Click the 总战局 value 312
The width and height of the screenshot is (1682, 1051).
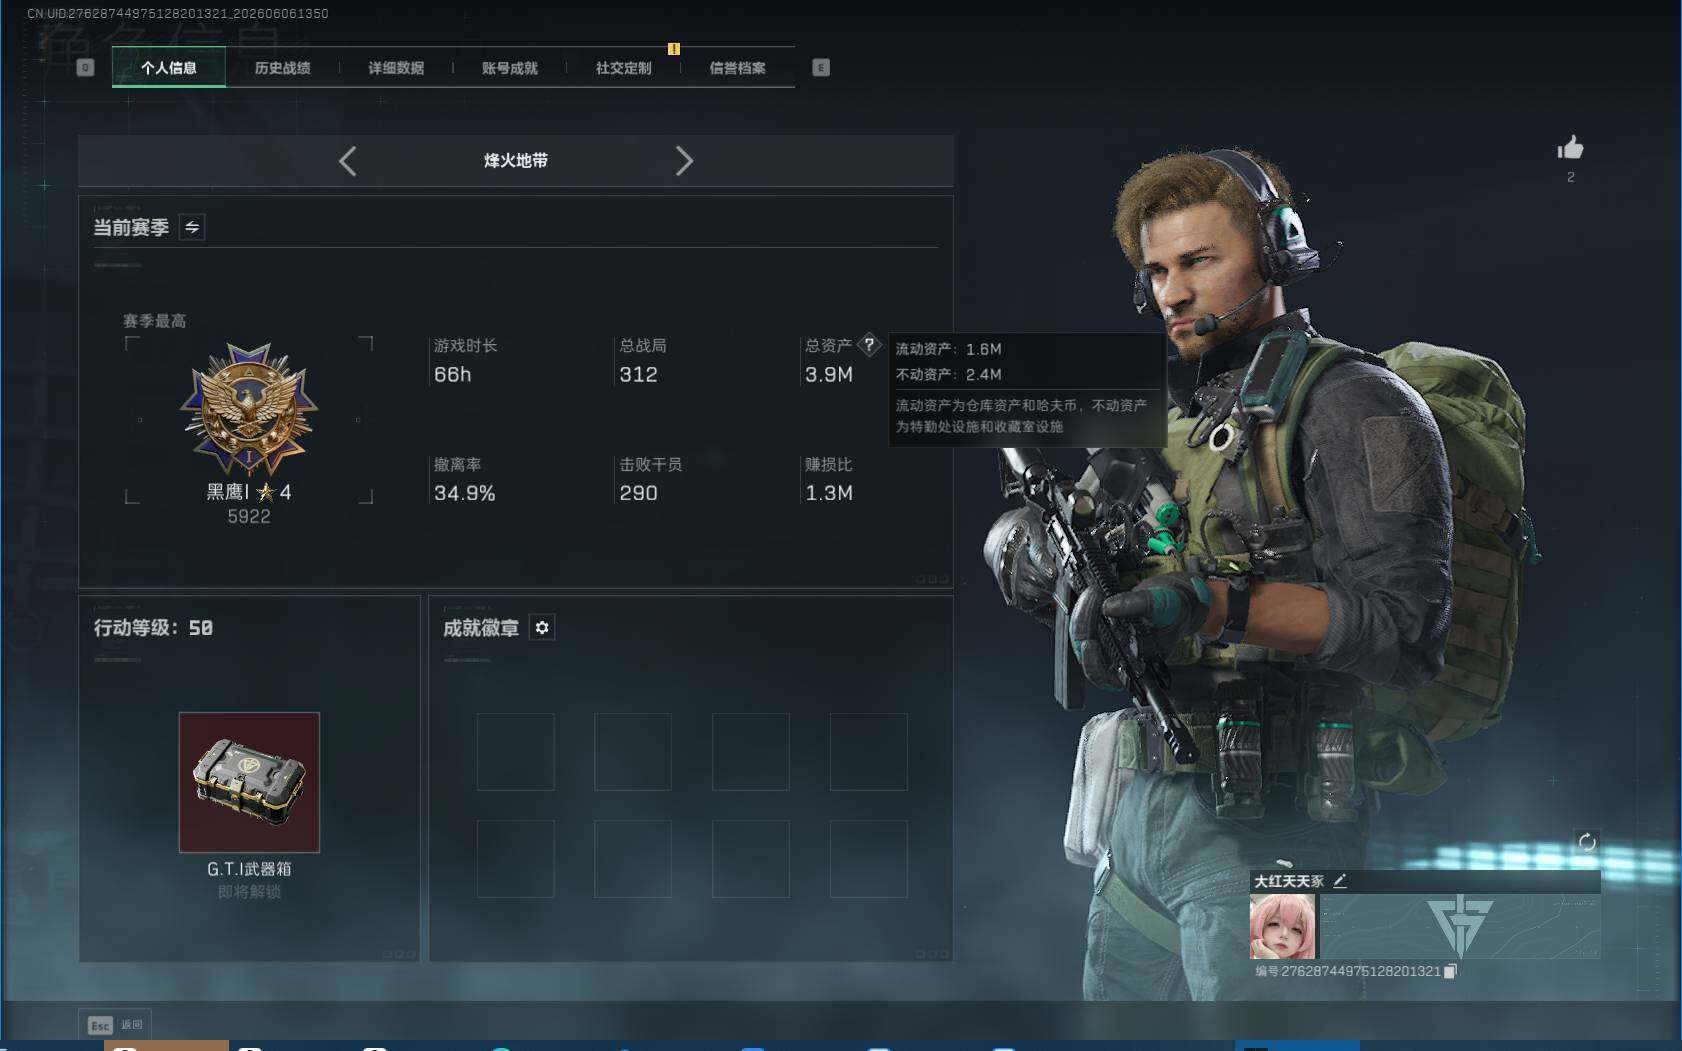(x=638, y=374)
